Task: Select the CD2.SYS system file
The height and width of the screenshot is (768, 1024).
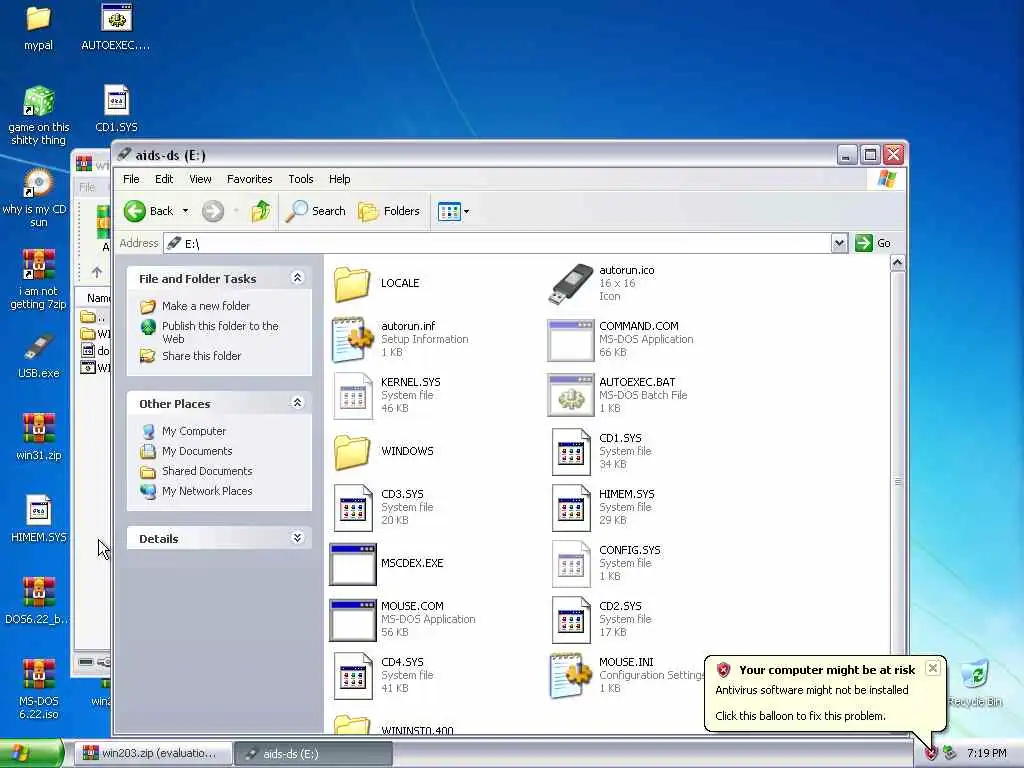Action: pos(601,619)
